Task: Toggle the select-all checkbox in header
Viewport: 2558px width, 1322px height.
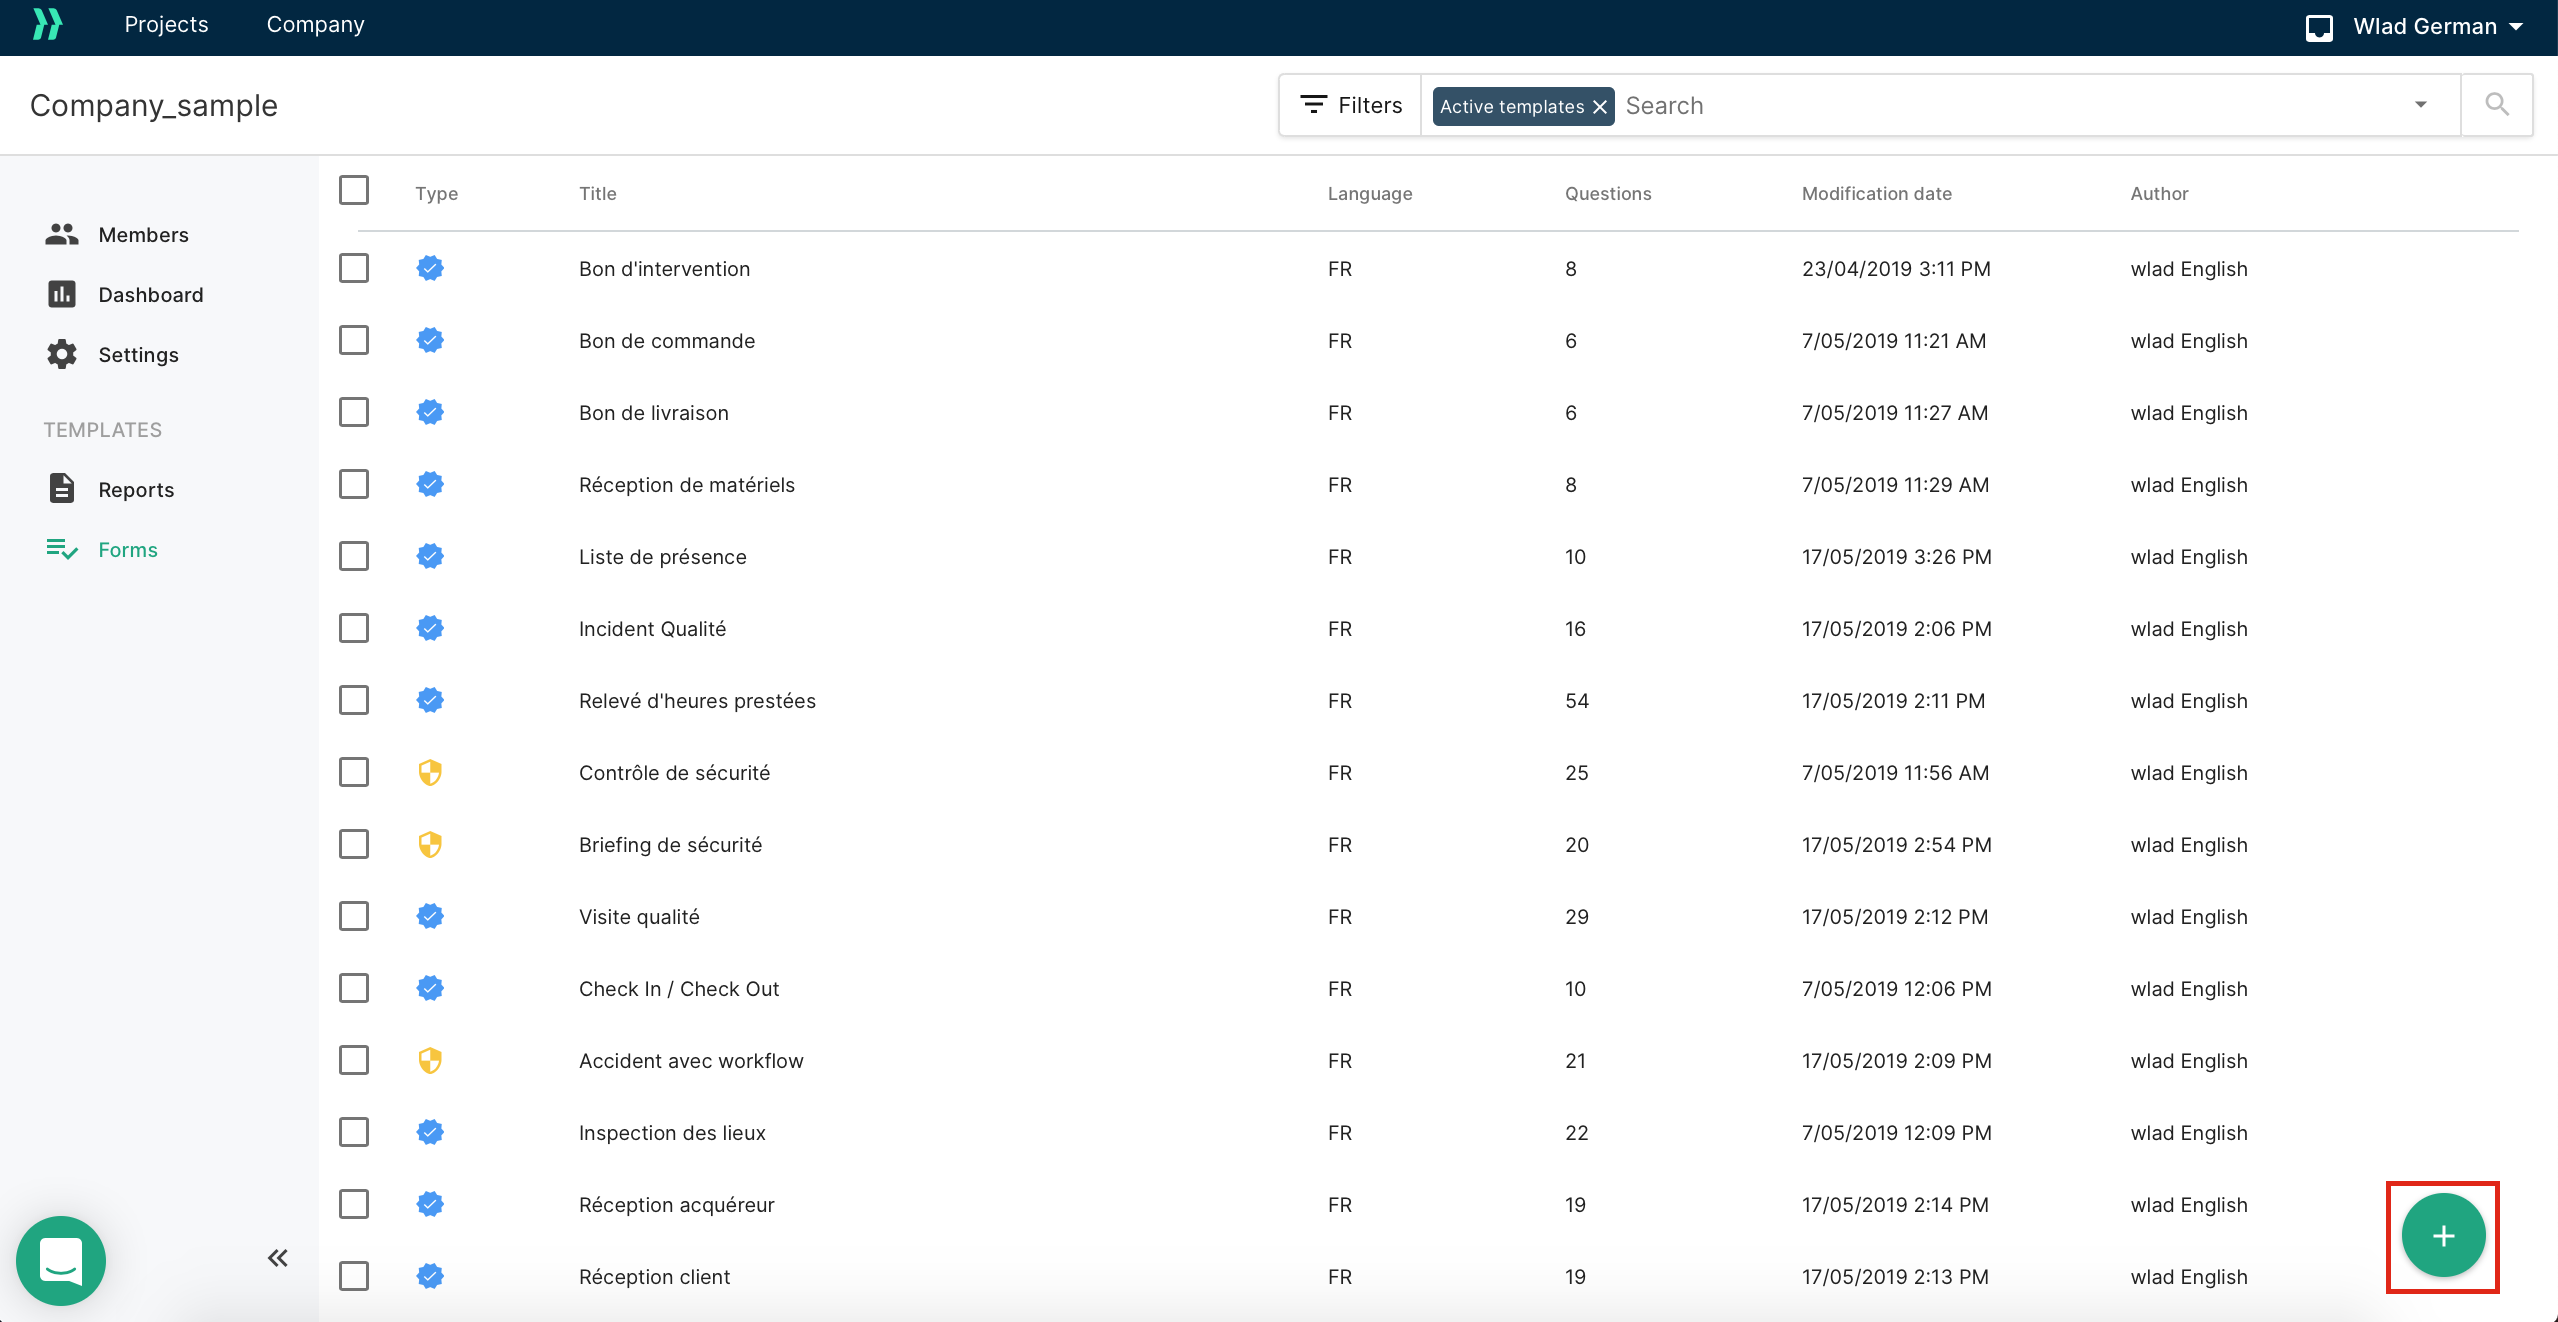Action: click(354, 190)
